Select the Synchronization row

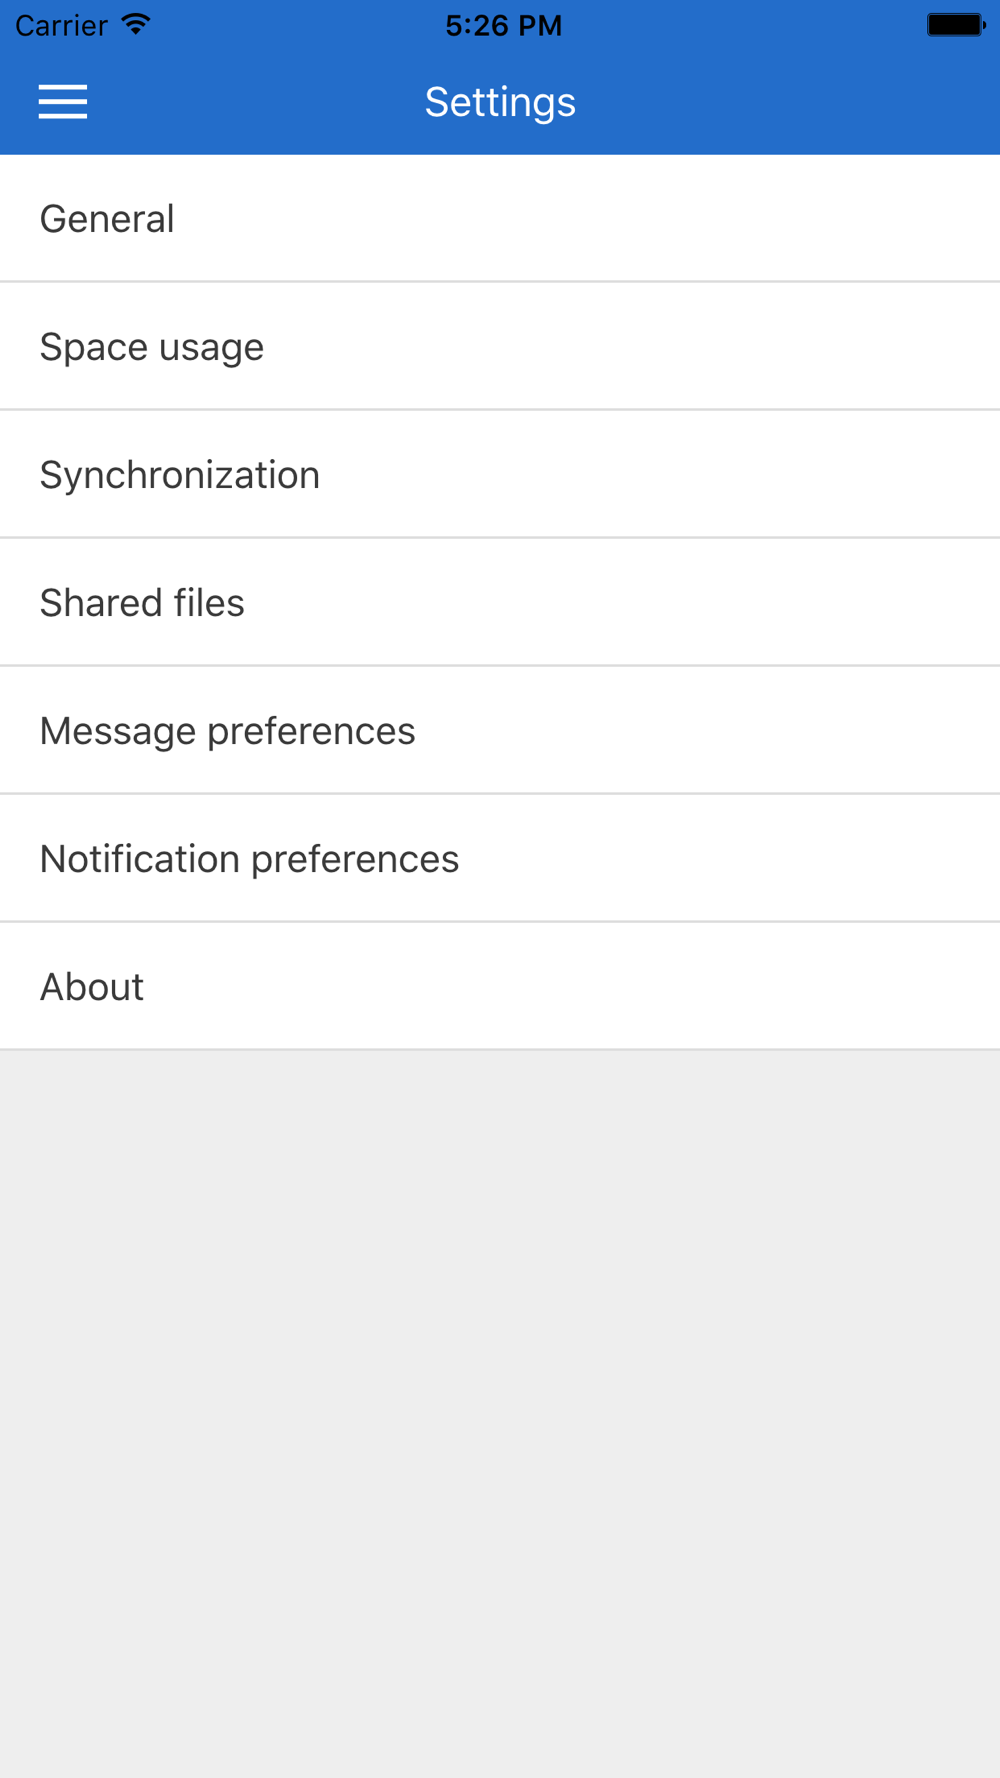(x=500, y=474)
